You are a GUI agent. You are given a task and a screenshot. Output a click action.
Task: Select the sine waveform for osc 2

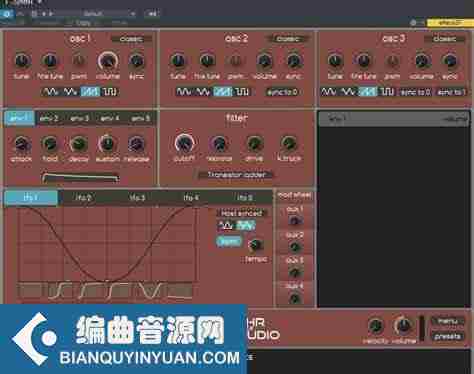click(184, 92)
